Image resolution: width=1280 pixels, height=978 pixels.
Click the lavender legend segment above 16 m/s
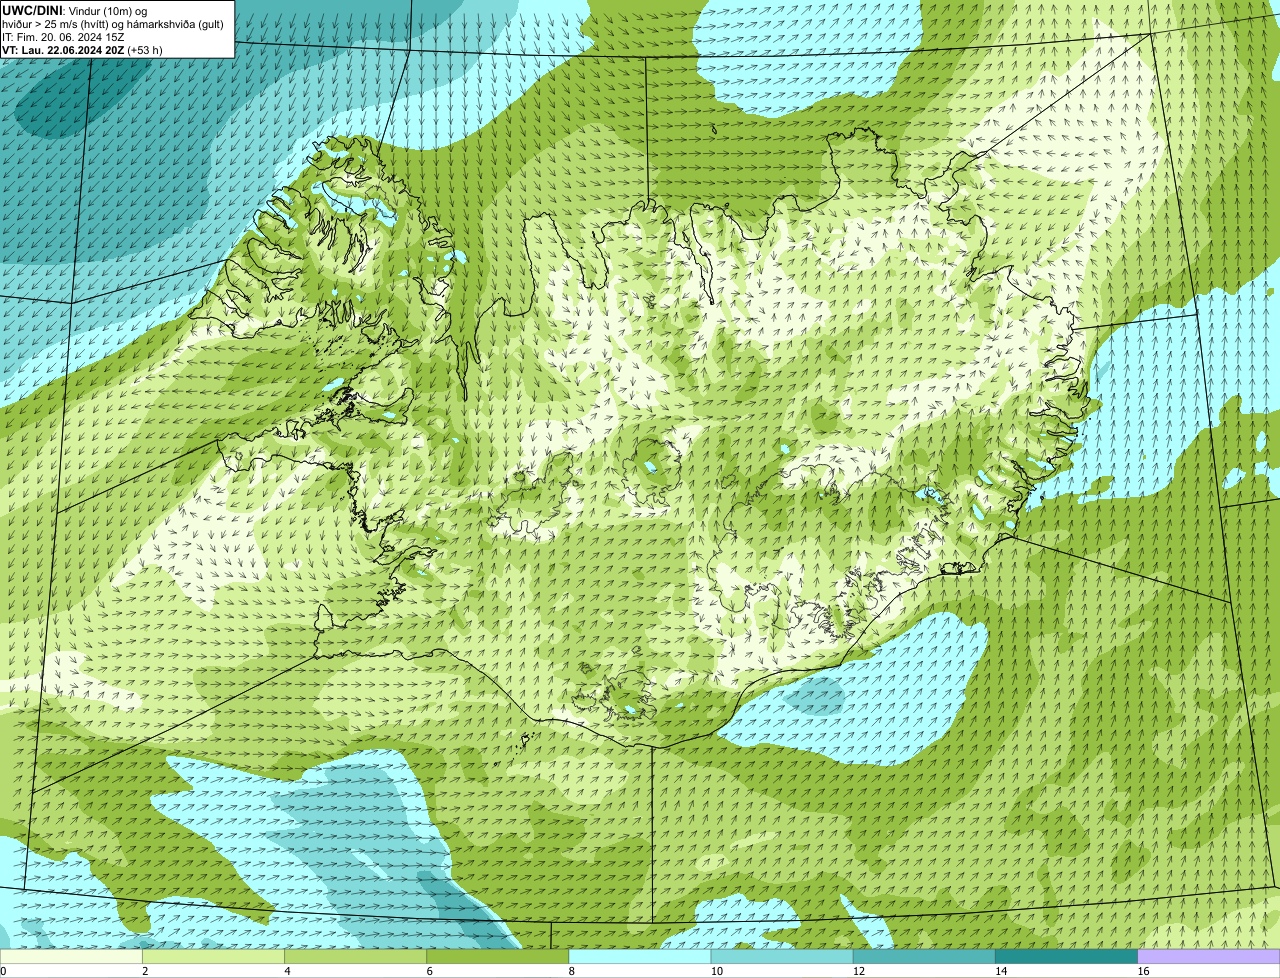click(1209, 956)
